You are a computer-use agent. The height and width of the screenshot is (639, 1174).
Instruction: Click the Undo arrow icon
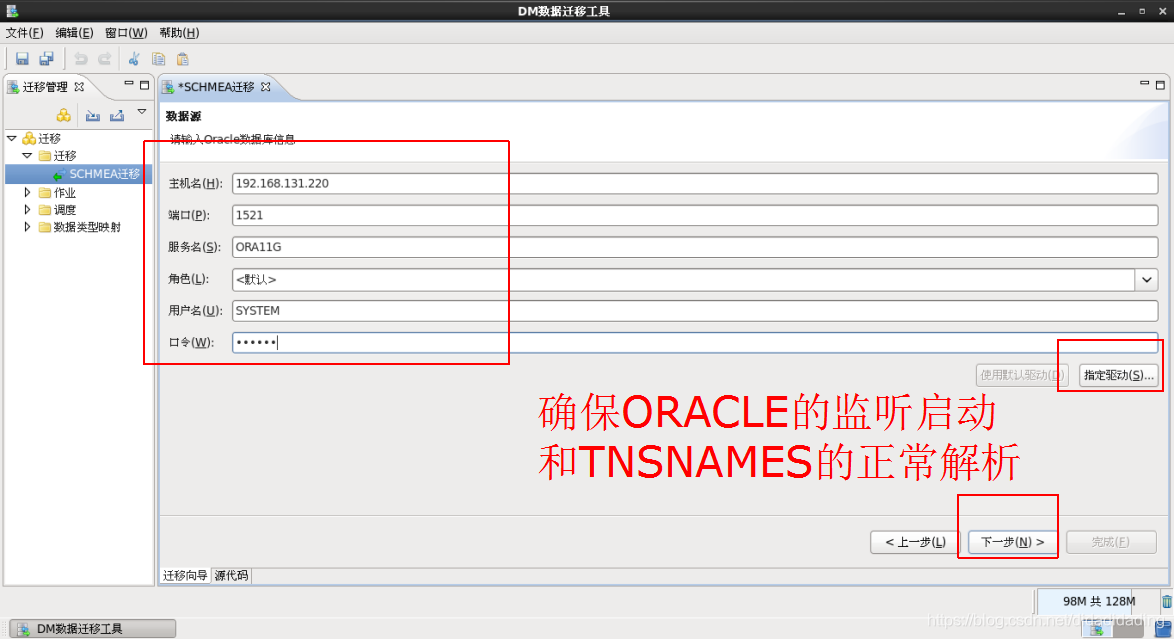click(x=81, y=58)
